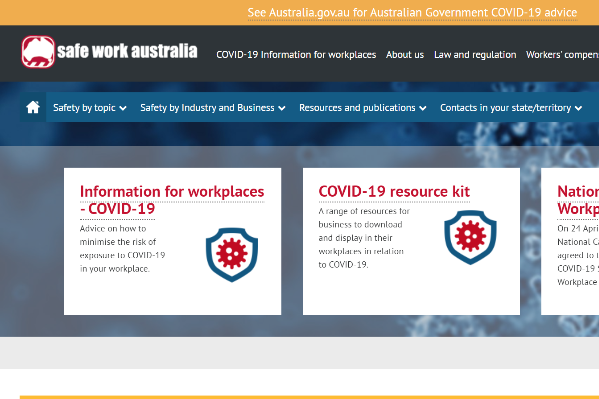
Task: Go to the home page via house icon
Action: pos(33,107)
